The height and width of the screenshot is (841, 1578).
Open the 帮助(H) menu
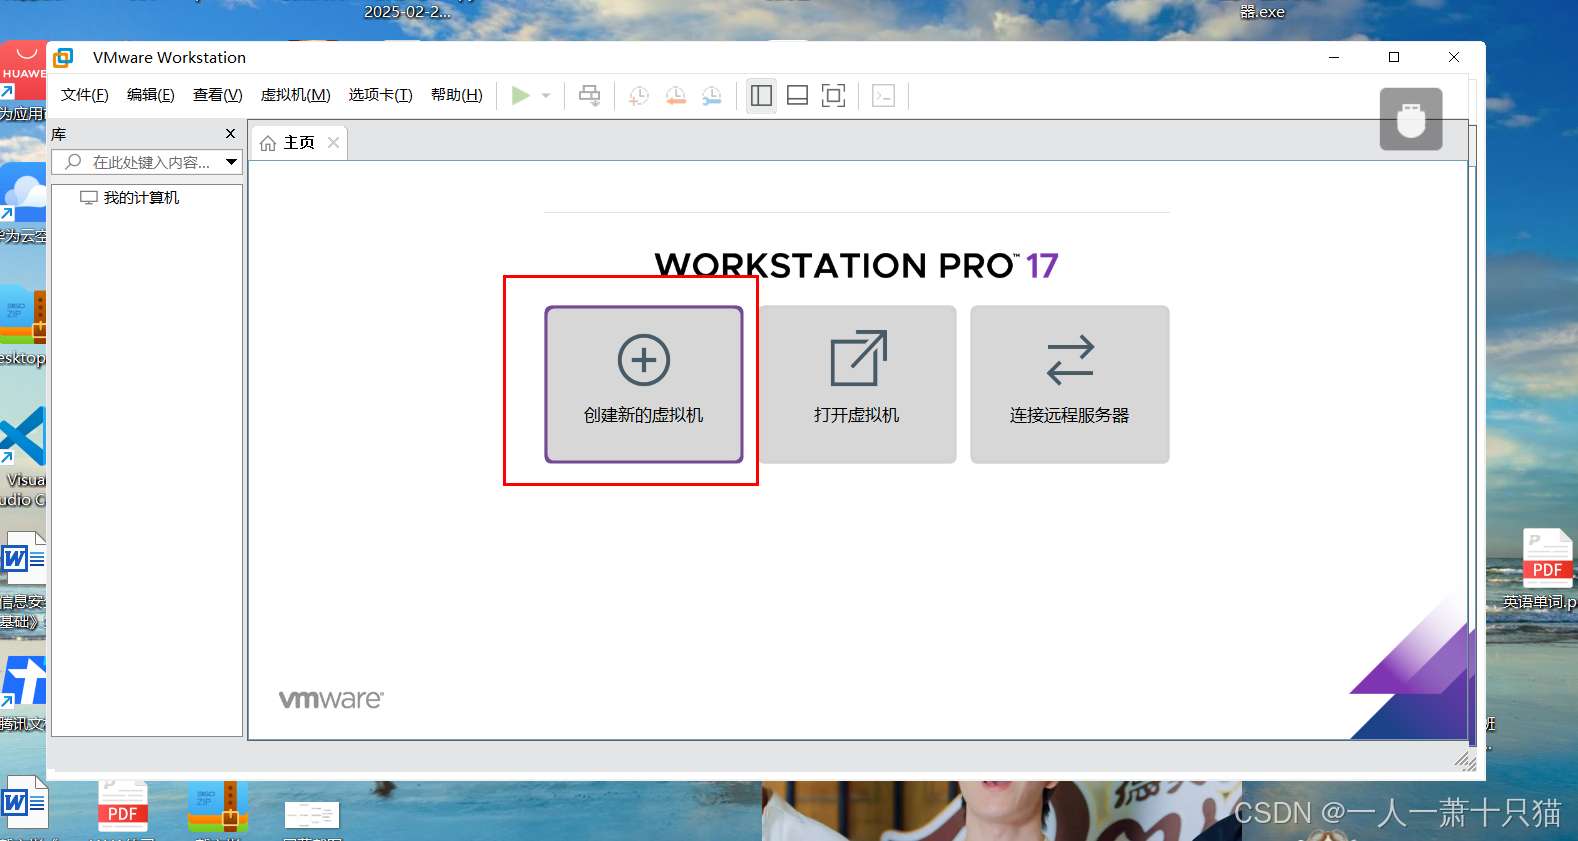click(456, 95)
